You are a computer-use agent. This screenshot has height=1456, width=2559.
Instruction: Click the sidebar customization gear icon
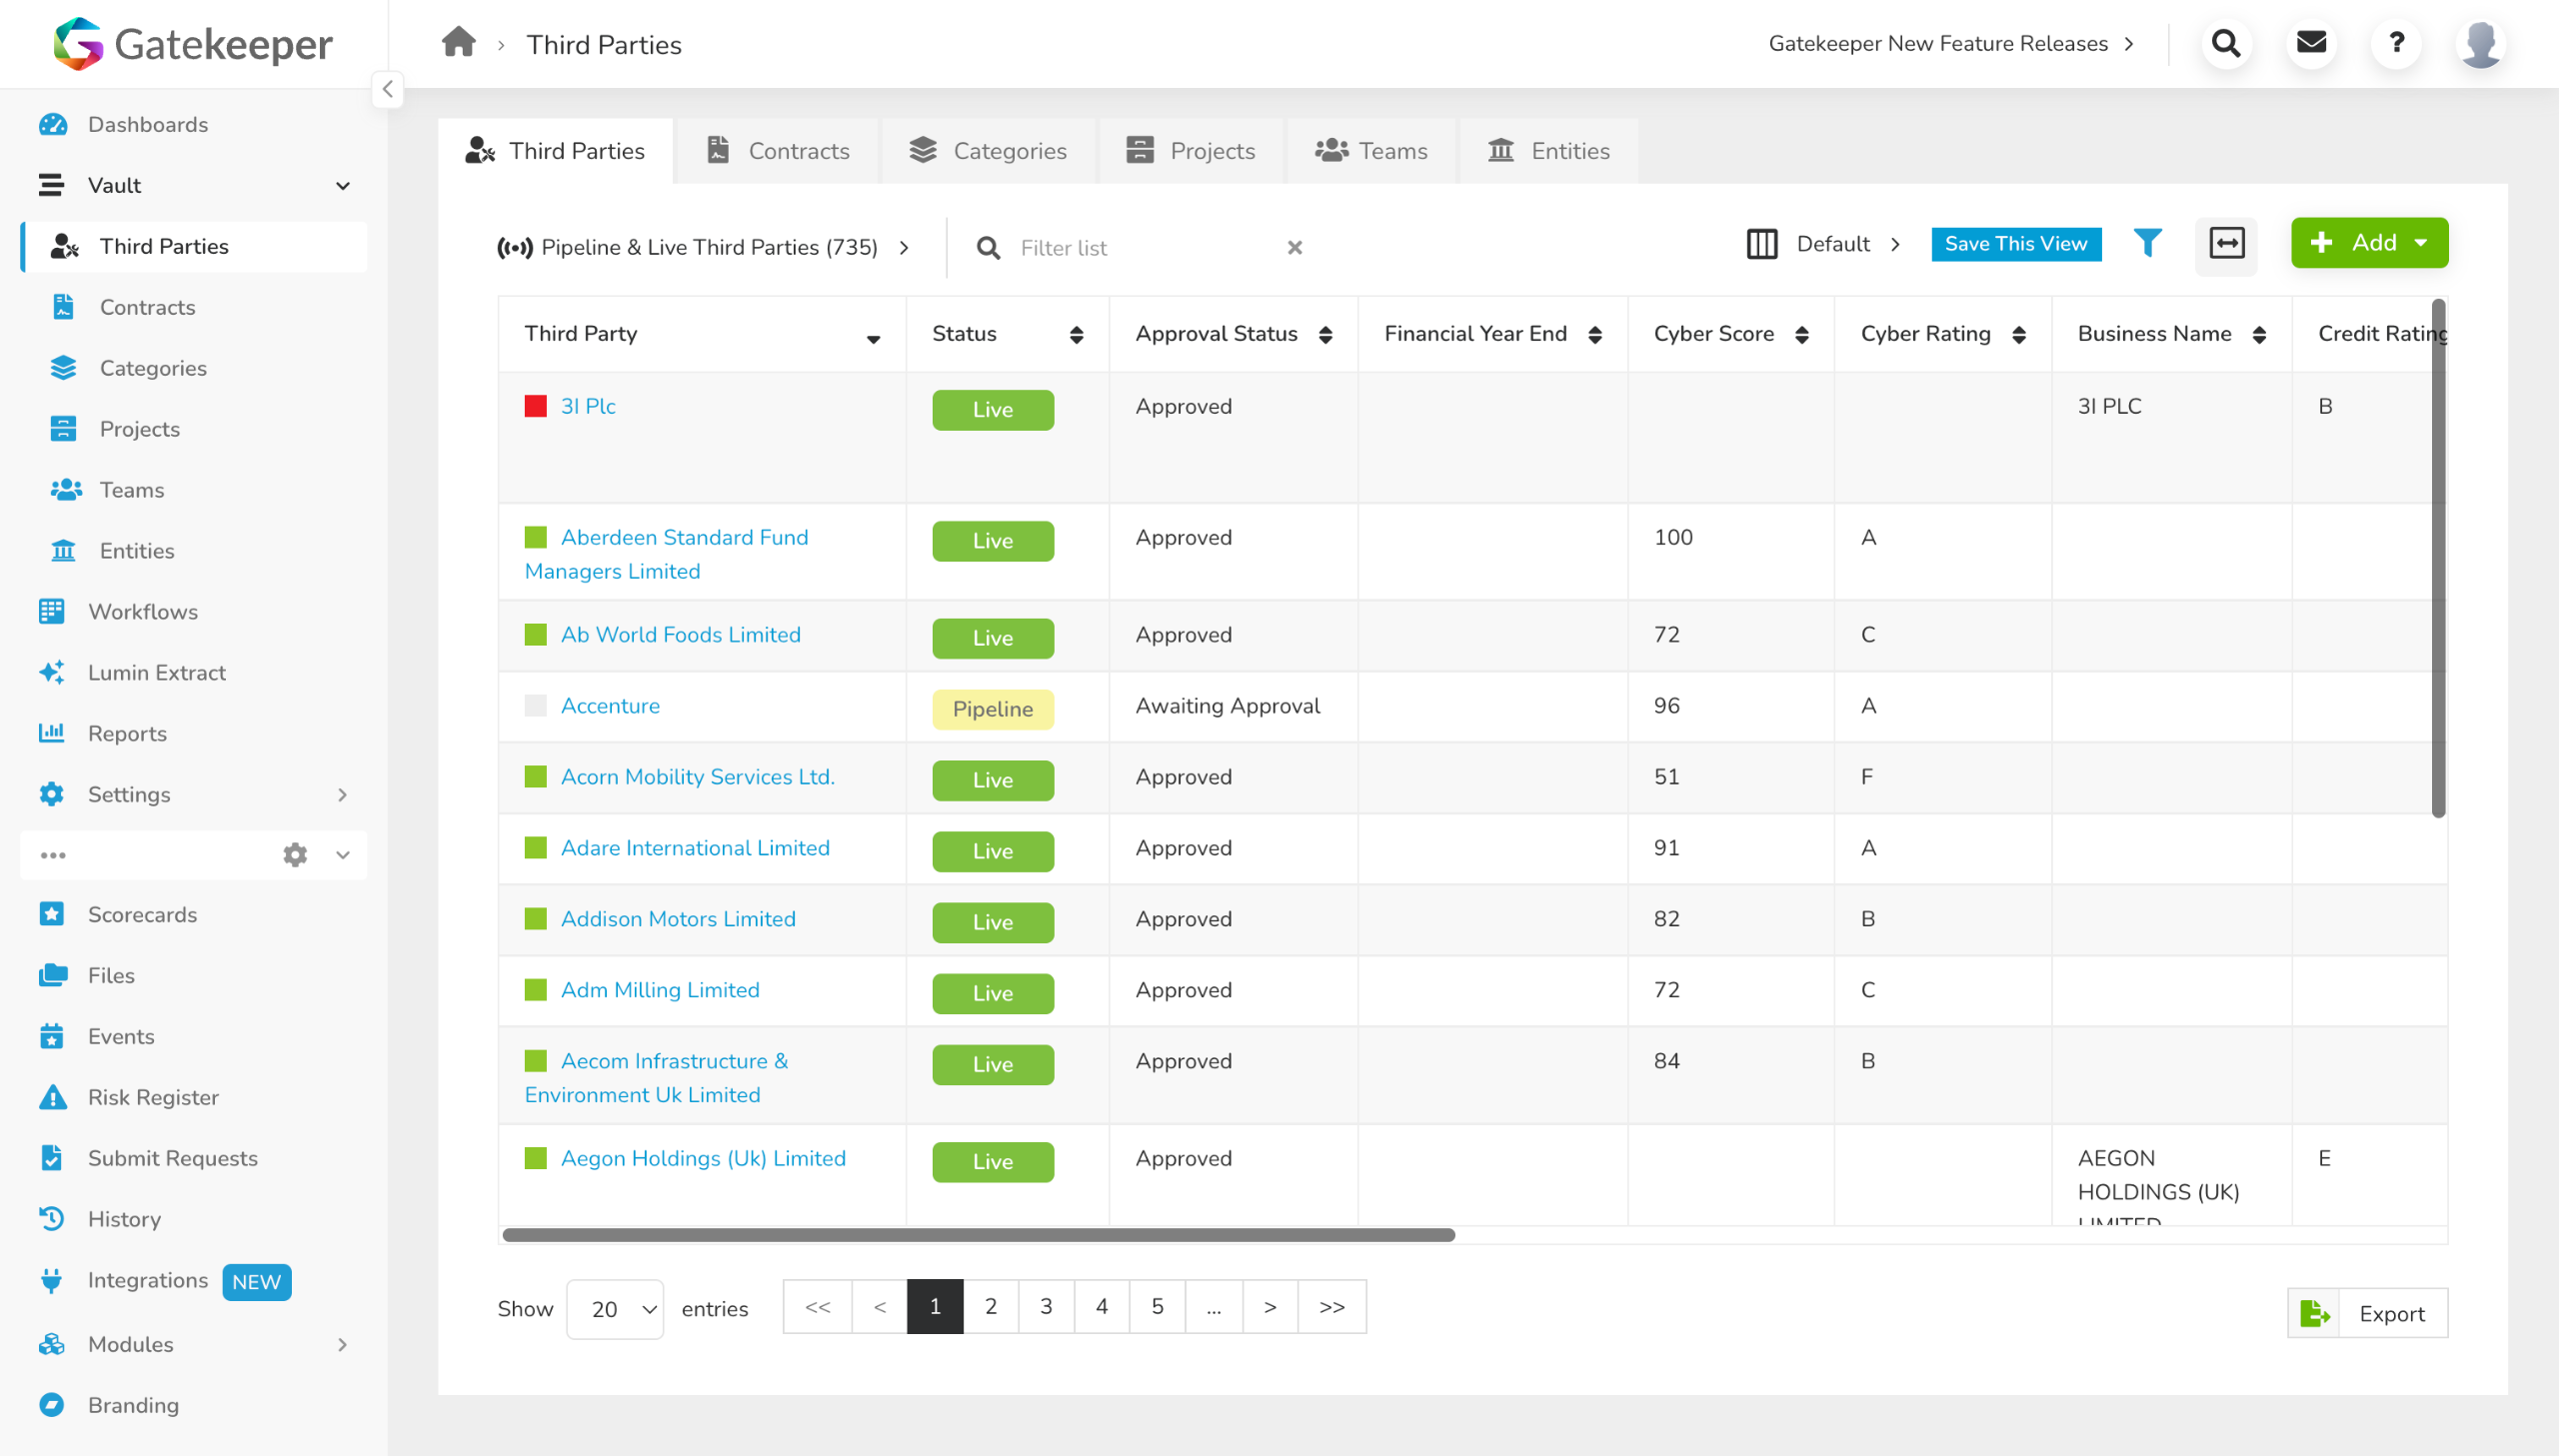(295, 855)
